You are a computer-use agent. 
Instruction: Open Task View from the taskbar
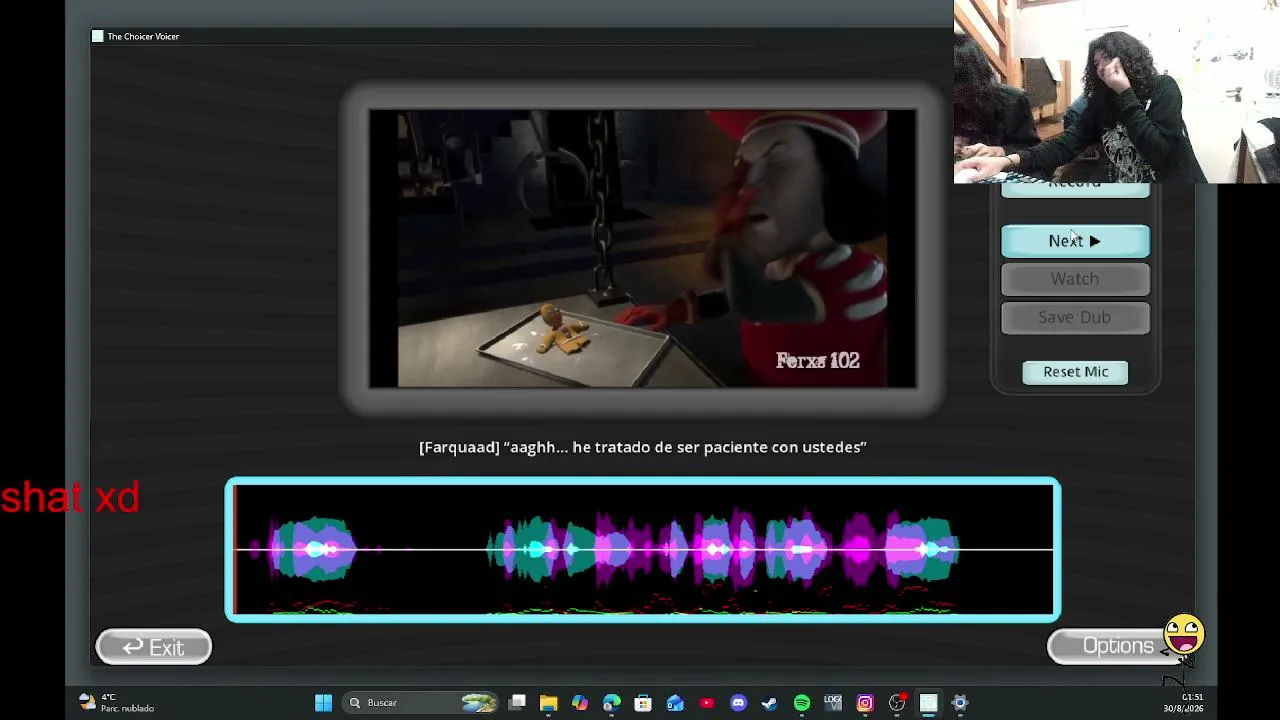(517, 703)
